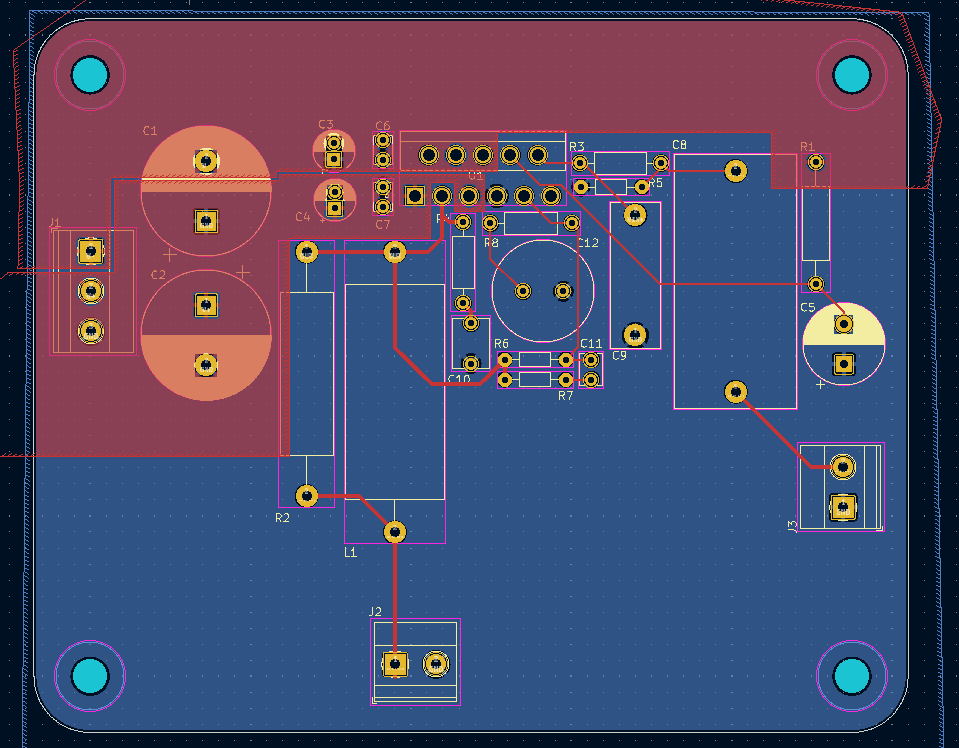This screenshot has height=748, width=959.
Task: Click the round pad of capacitor C1
Action: (206, 161)
